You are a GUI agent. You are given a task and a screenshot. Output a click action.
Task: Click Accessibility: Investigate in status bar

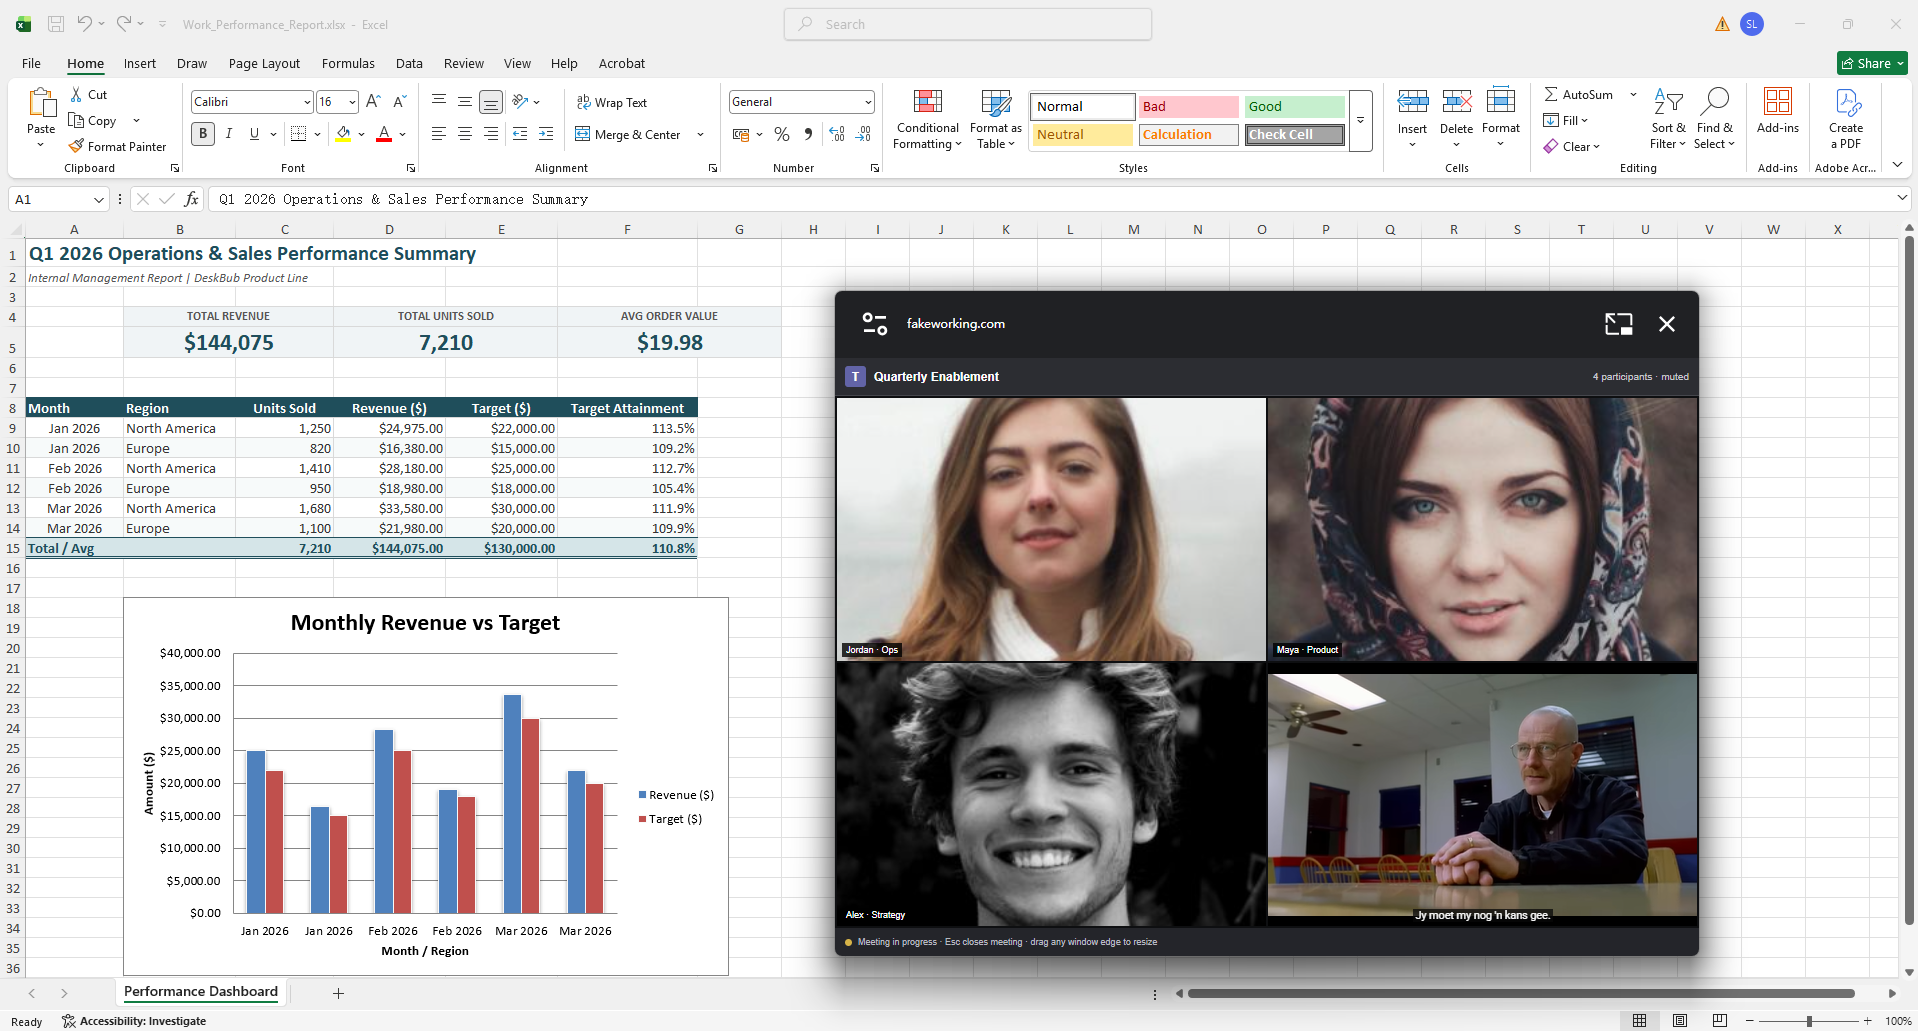pyautogui.click(x=134, y=1021)
